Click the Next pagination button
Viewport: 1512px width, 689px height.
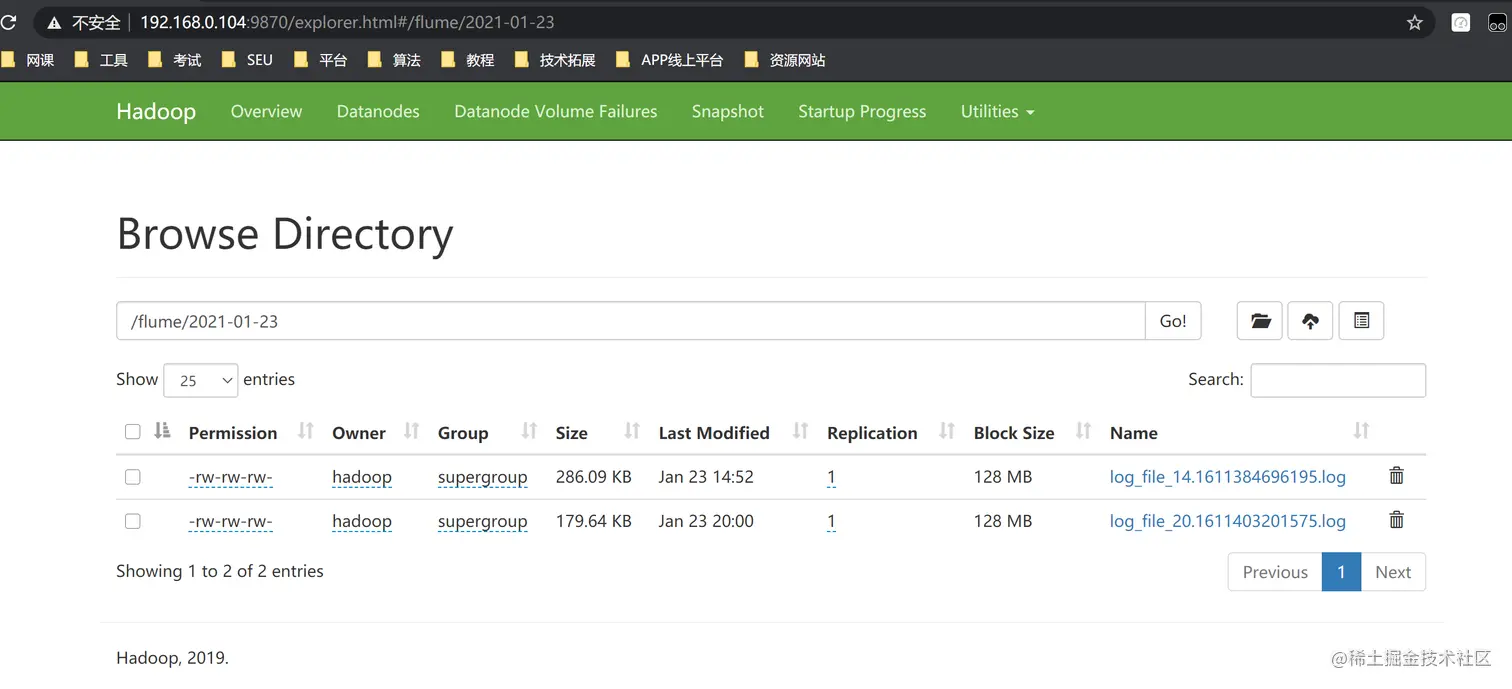coord(1393,572)
